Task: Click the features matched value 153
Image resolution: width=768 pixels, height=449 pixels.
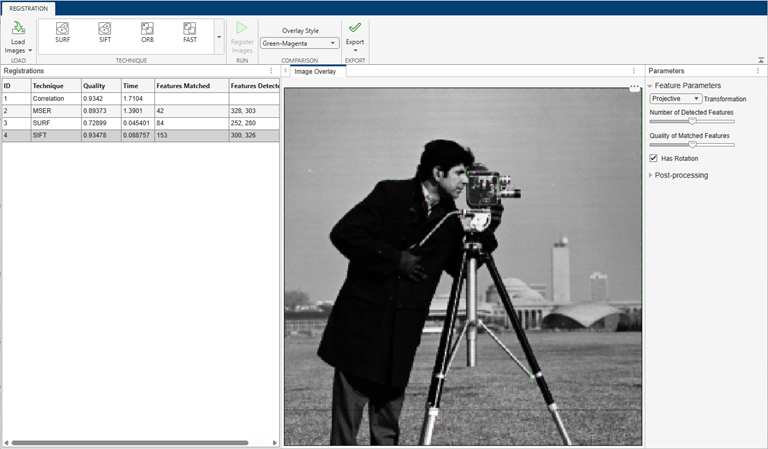Action: pos(162,135)
